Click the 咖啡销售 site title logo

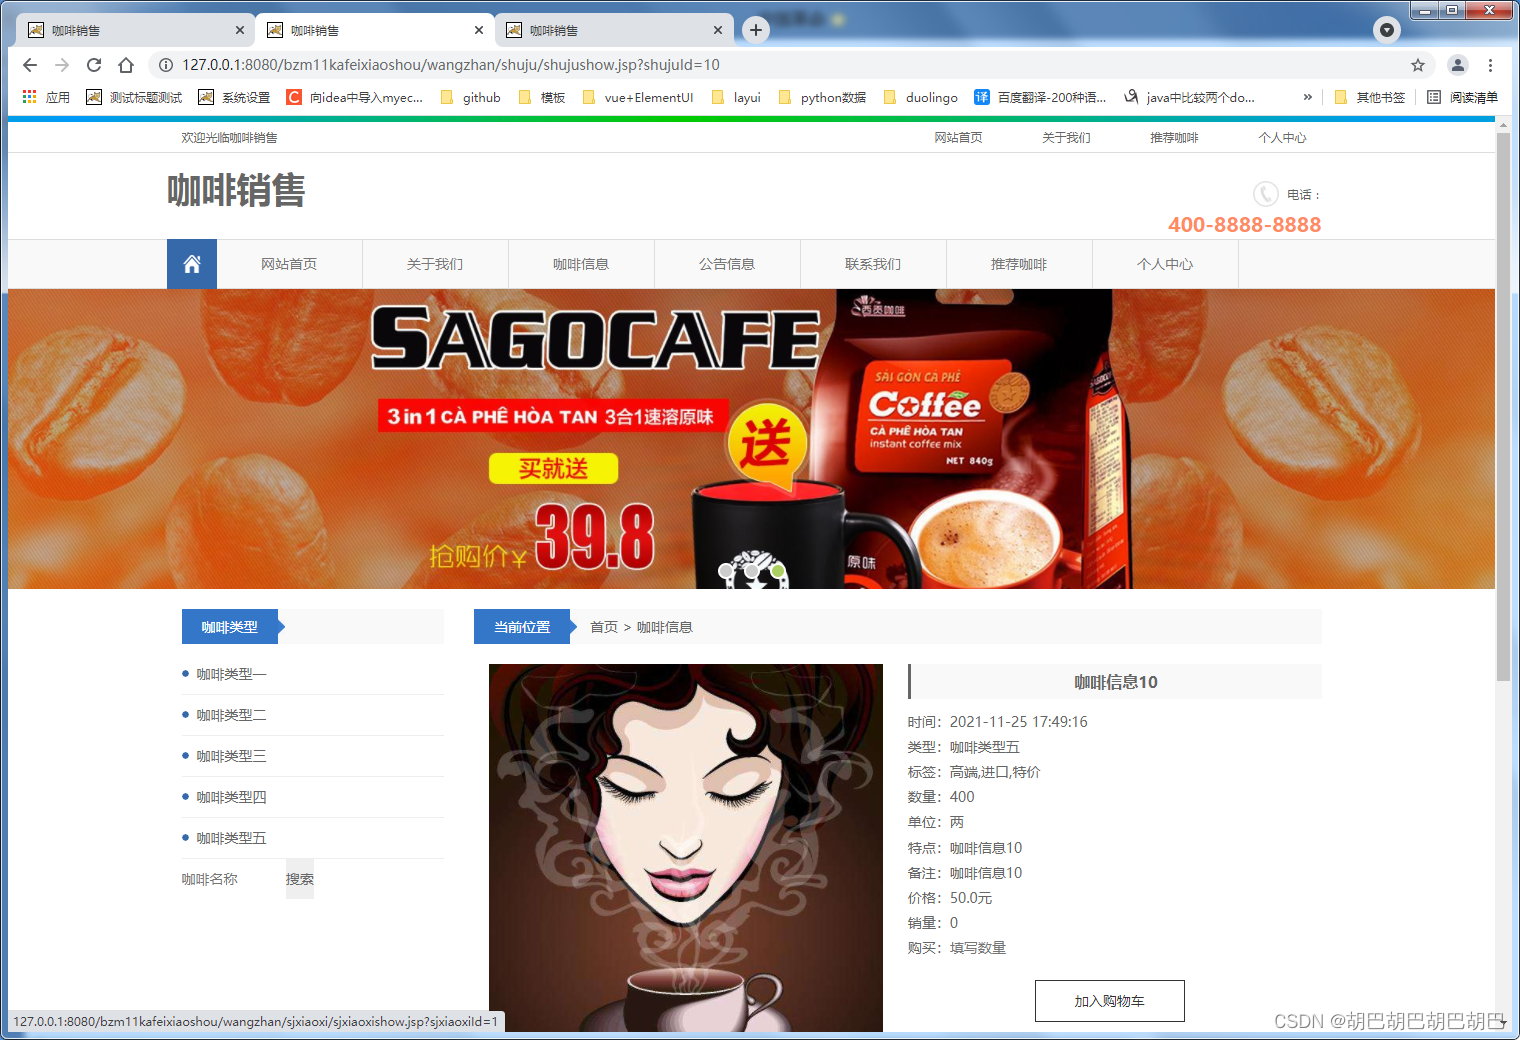click(236, 190)
